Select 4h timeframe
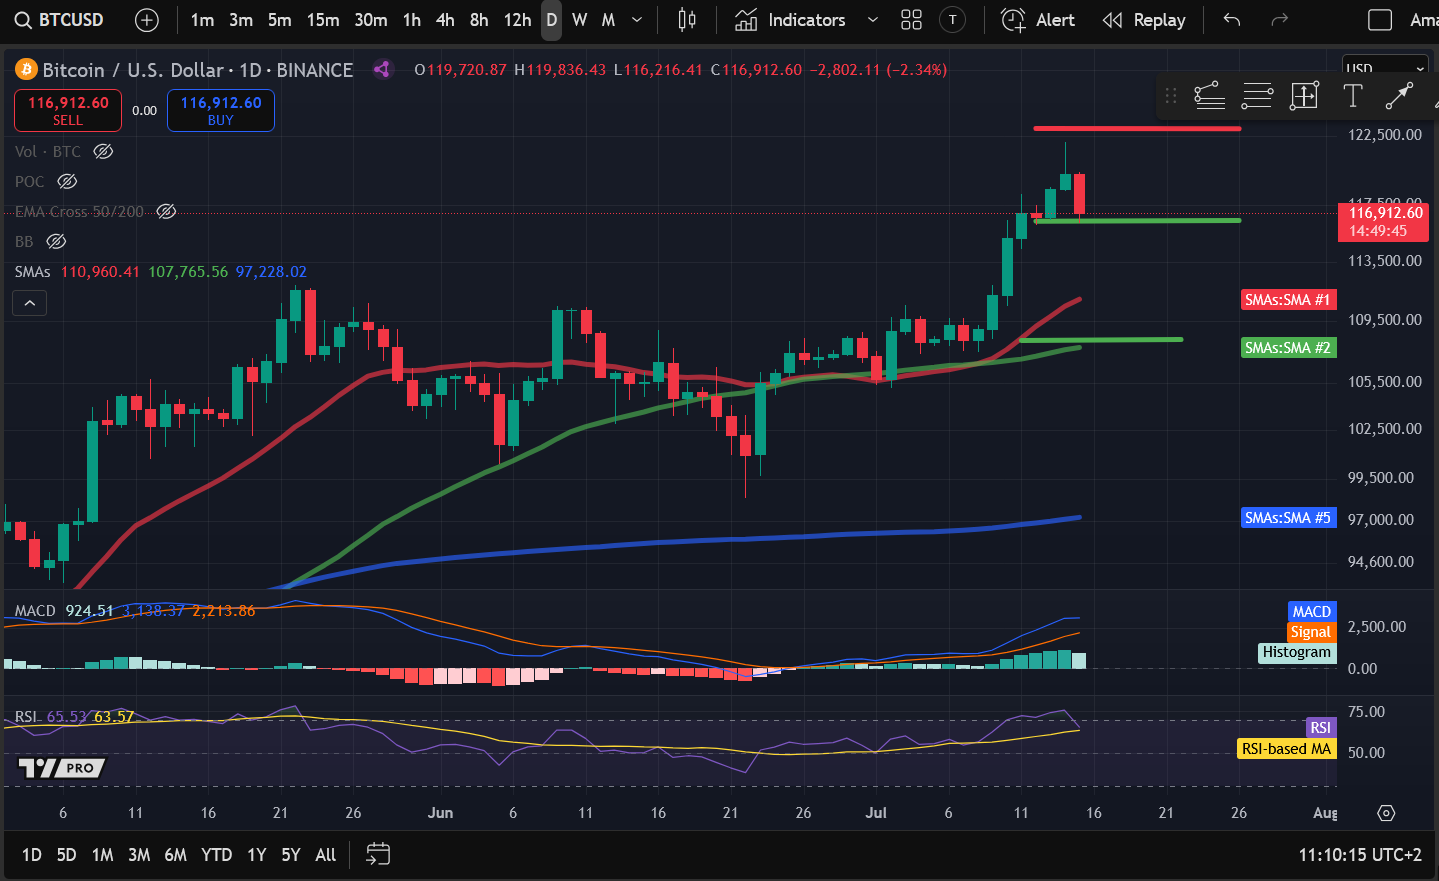Screen dimensions: 1439x881 (x=445, y=20)
